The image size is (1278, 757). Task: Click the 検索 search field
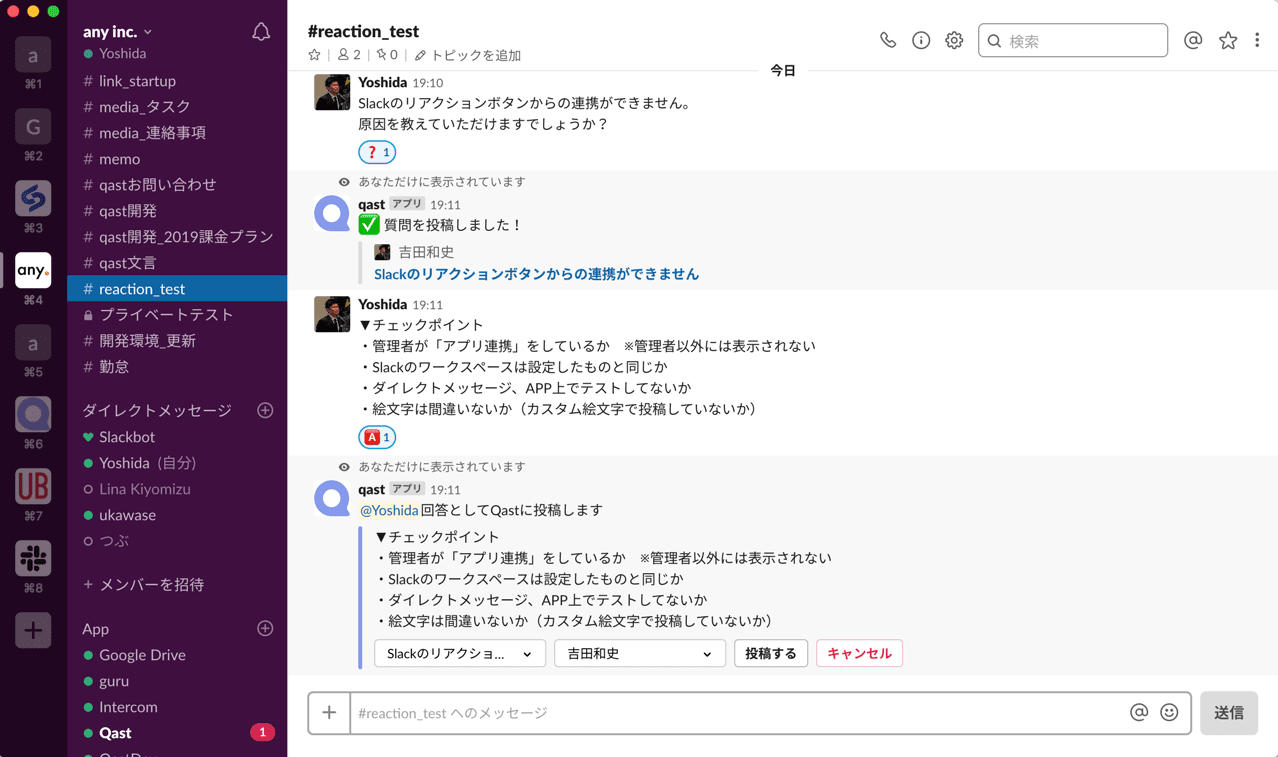coord(1073,41)
